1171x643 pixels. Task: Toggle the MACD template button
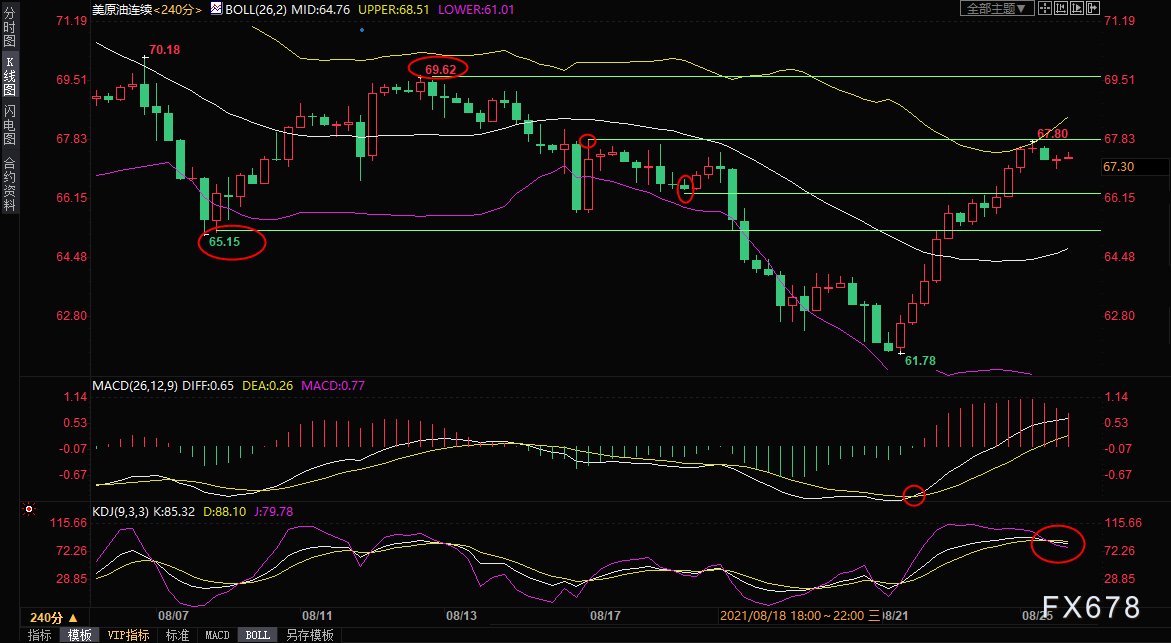click(217, 635)
